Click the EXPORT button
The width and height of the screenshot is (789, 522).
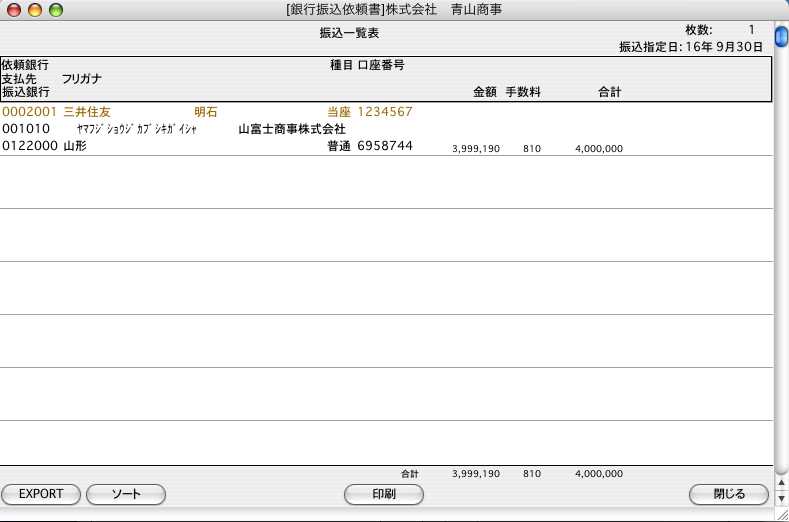[41, 494]
